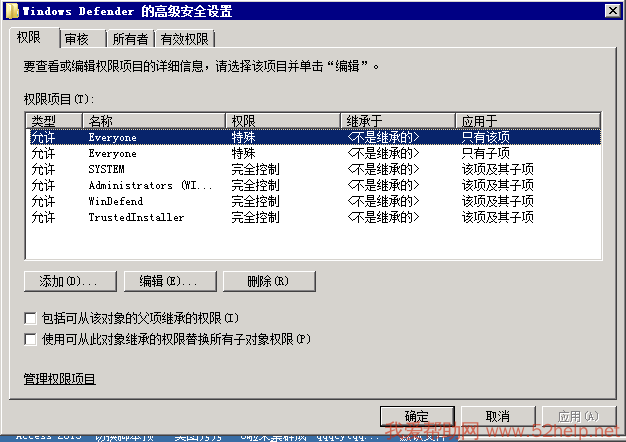Select the 有效权限 tab
This screenshot has height=442, width=626.
point(185,39)
